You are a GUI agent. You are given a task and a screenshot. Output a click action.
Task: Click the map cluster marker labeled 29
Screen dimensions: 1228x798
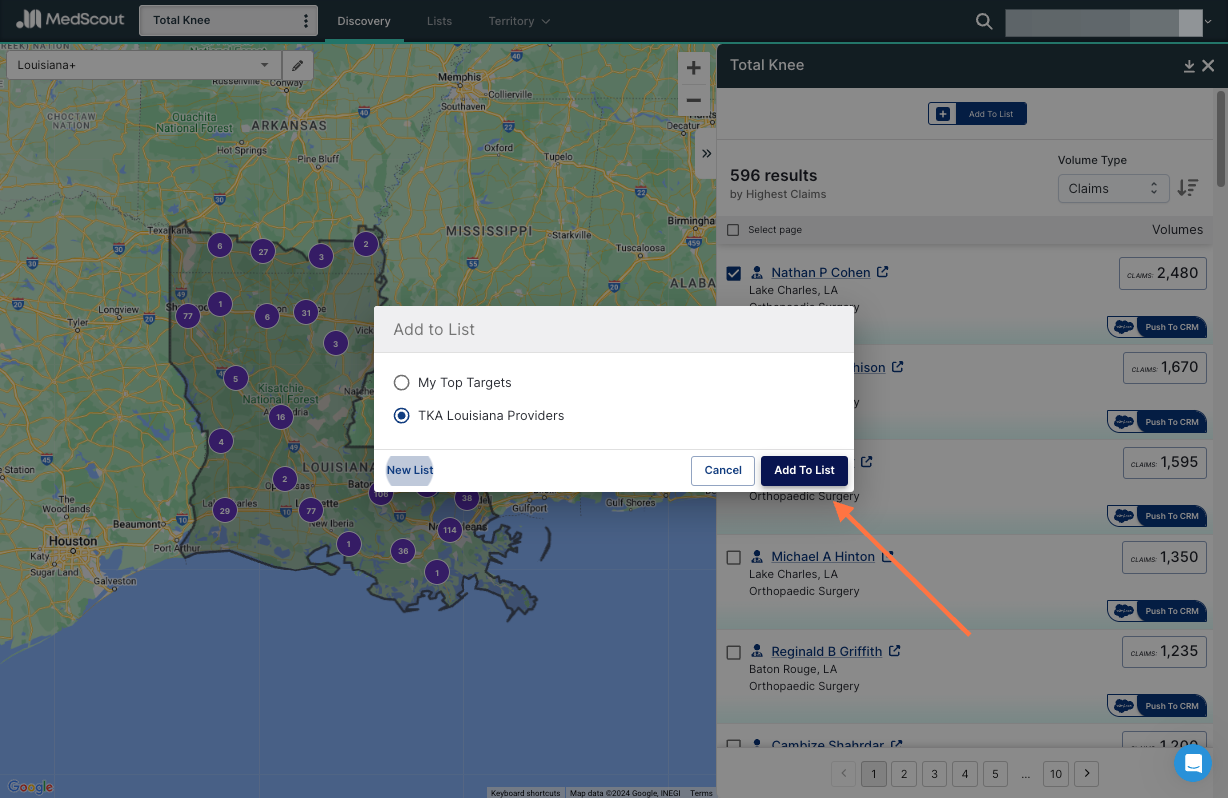coord(225,511)
